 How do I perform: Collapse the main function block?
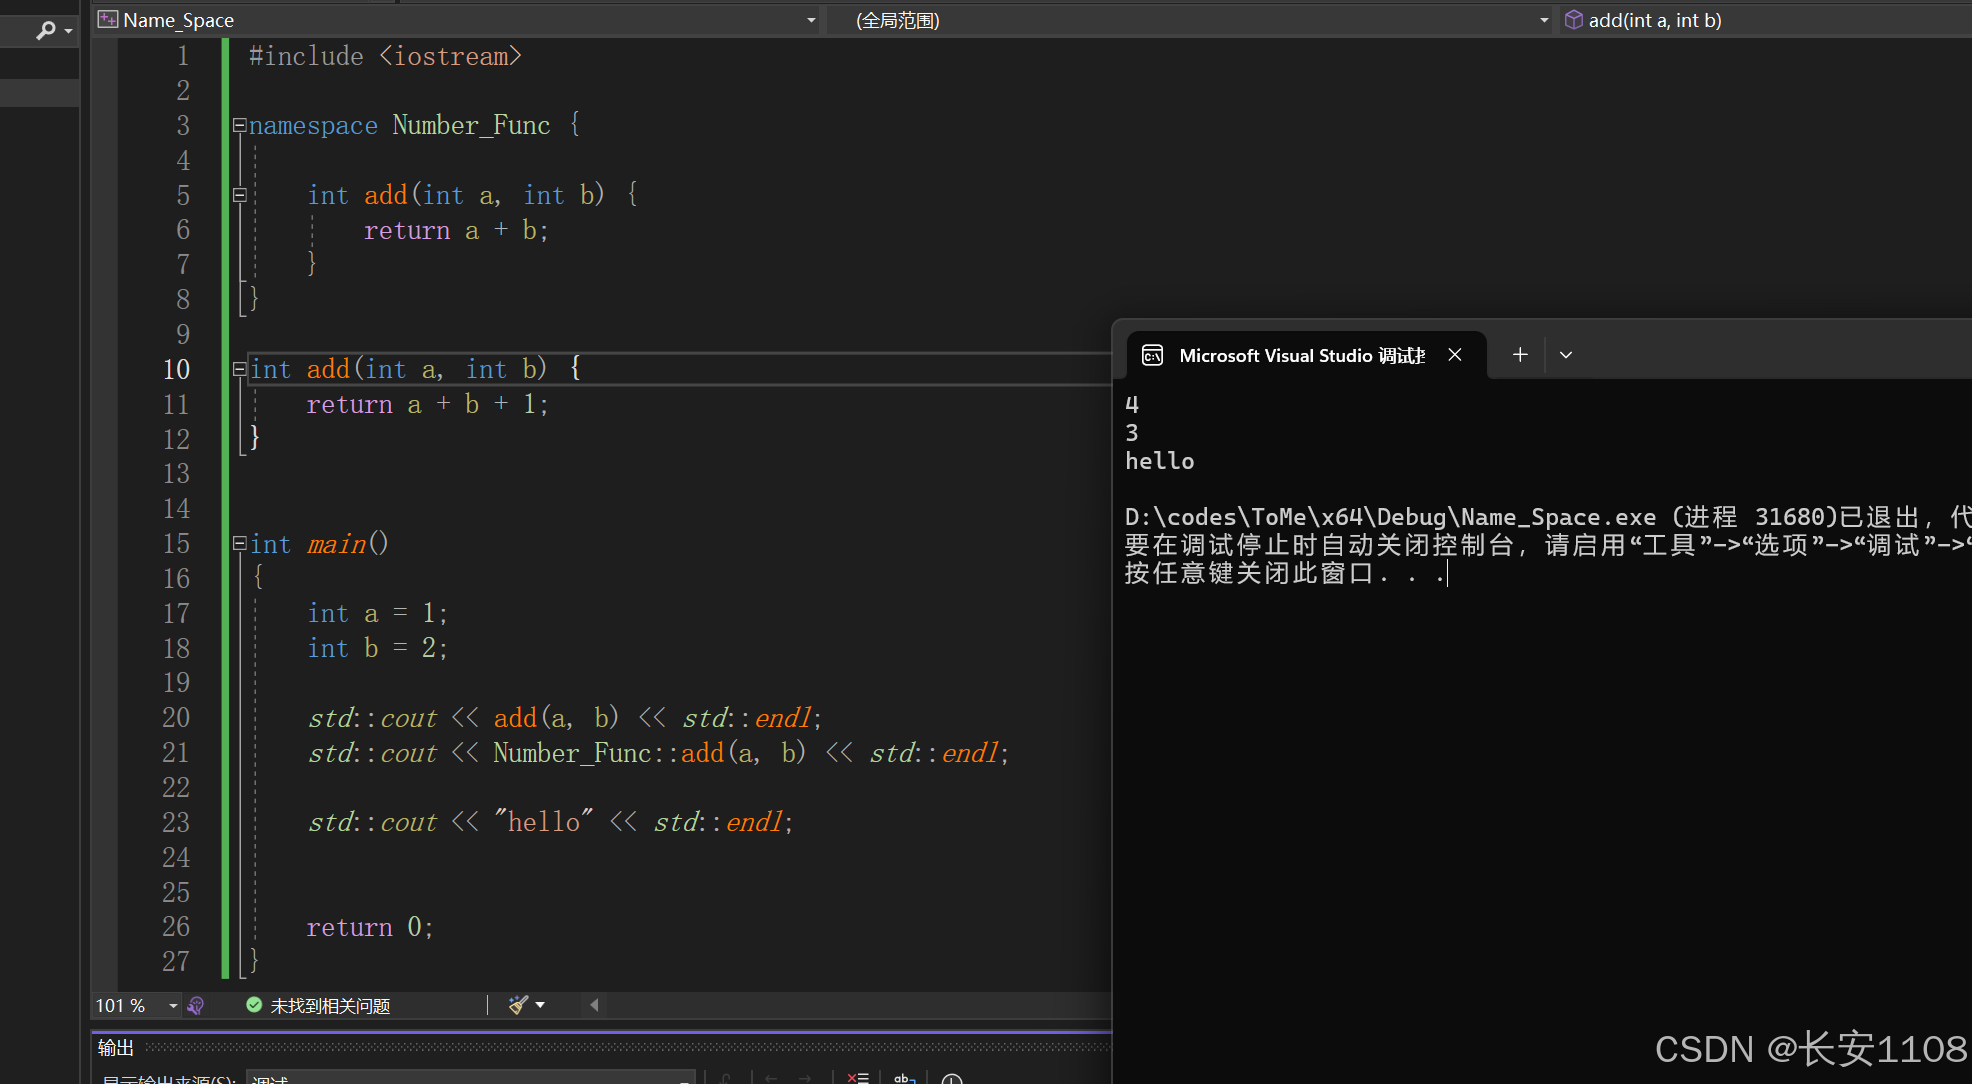click(239, 543)
